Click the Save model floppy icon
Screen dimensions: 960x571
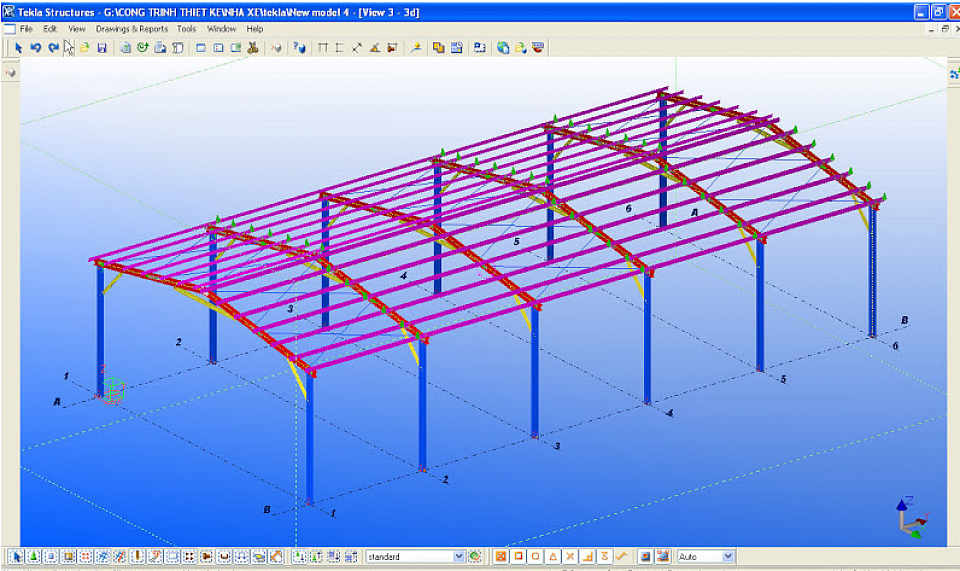pos(102,47)
